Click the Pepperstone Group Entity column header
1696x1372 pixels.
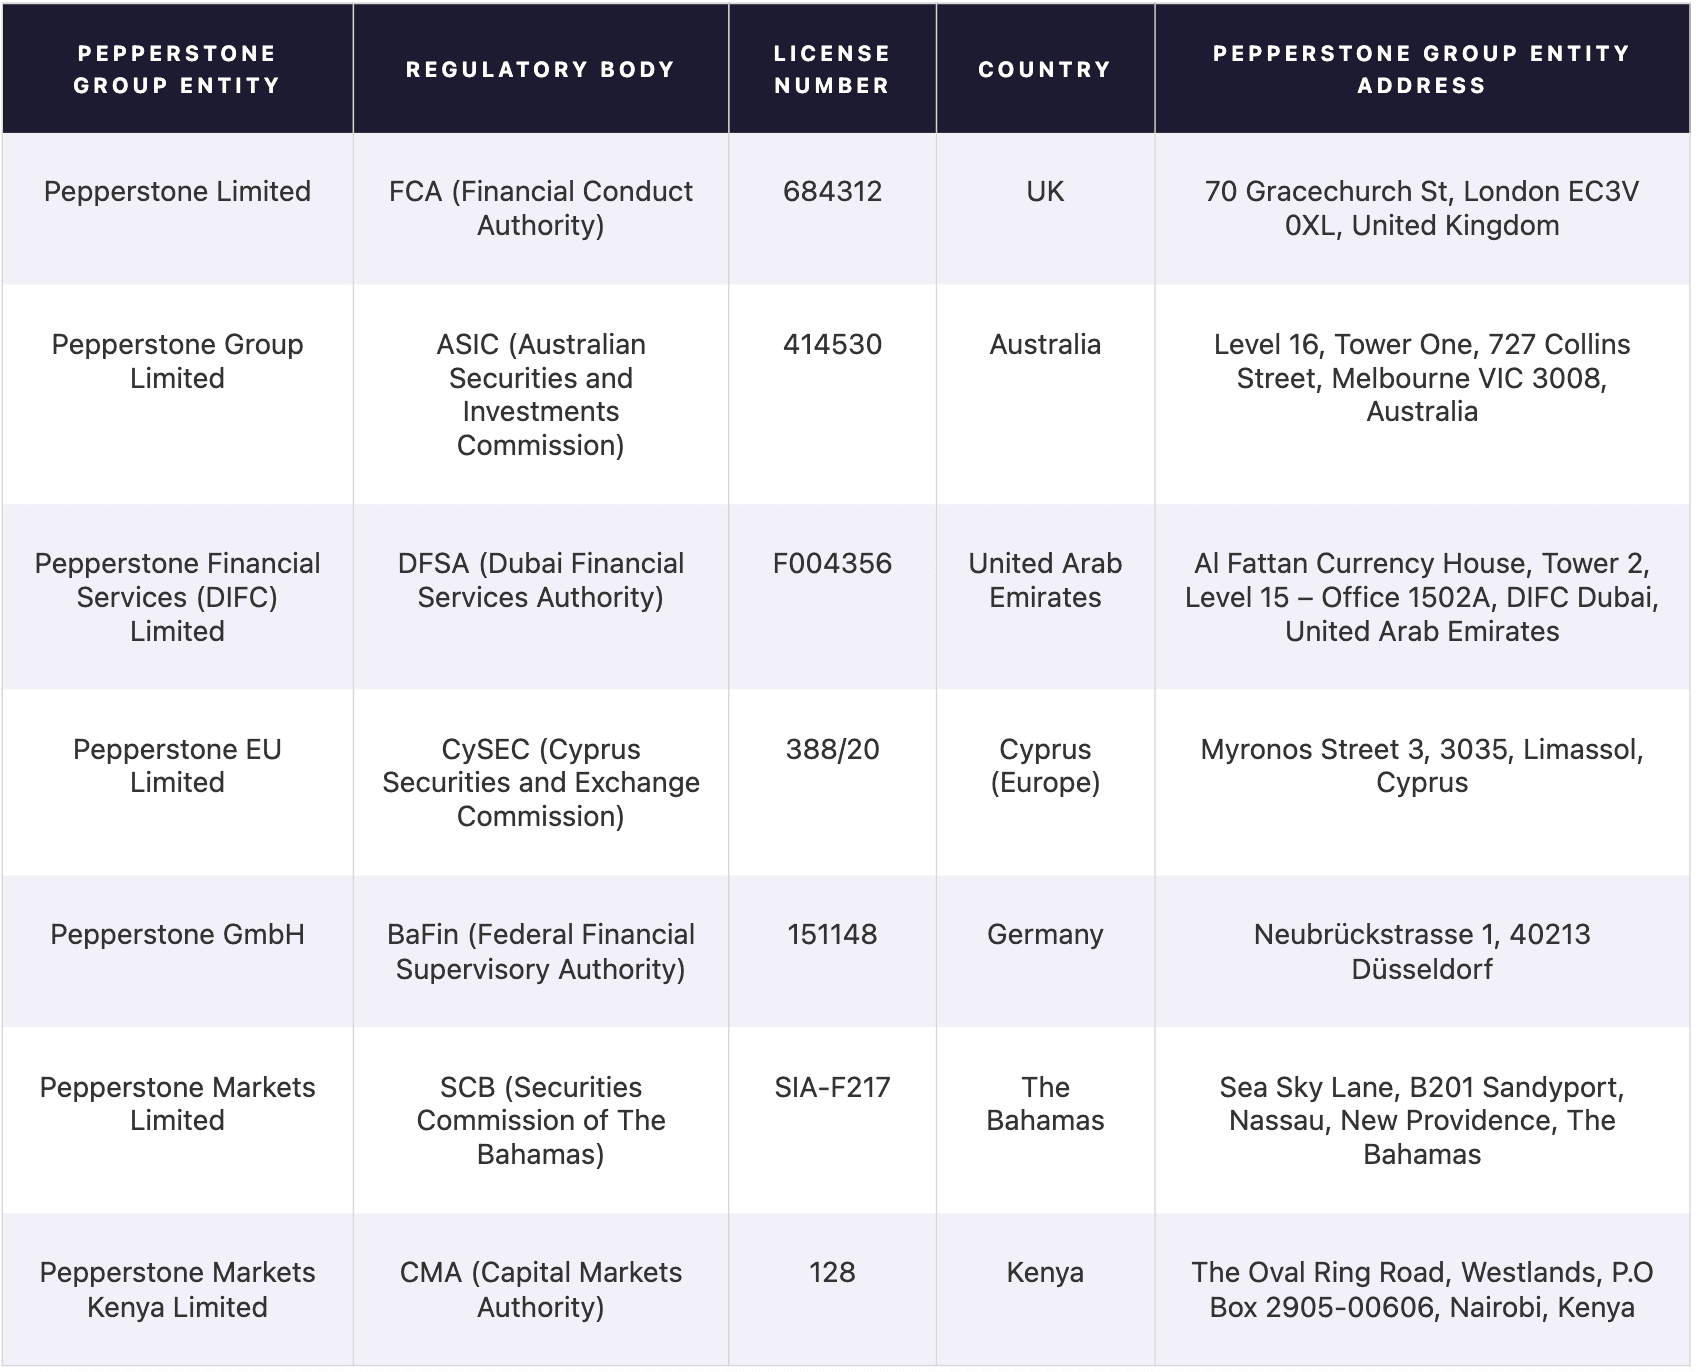177,69
